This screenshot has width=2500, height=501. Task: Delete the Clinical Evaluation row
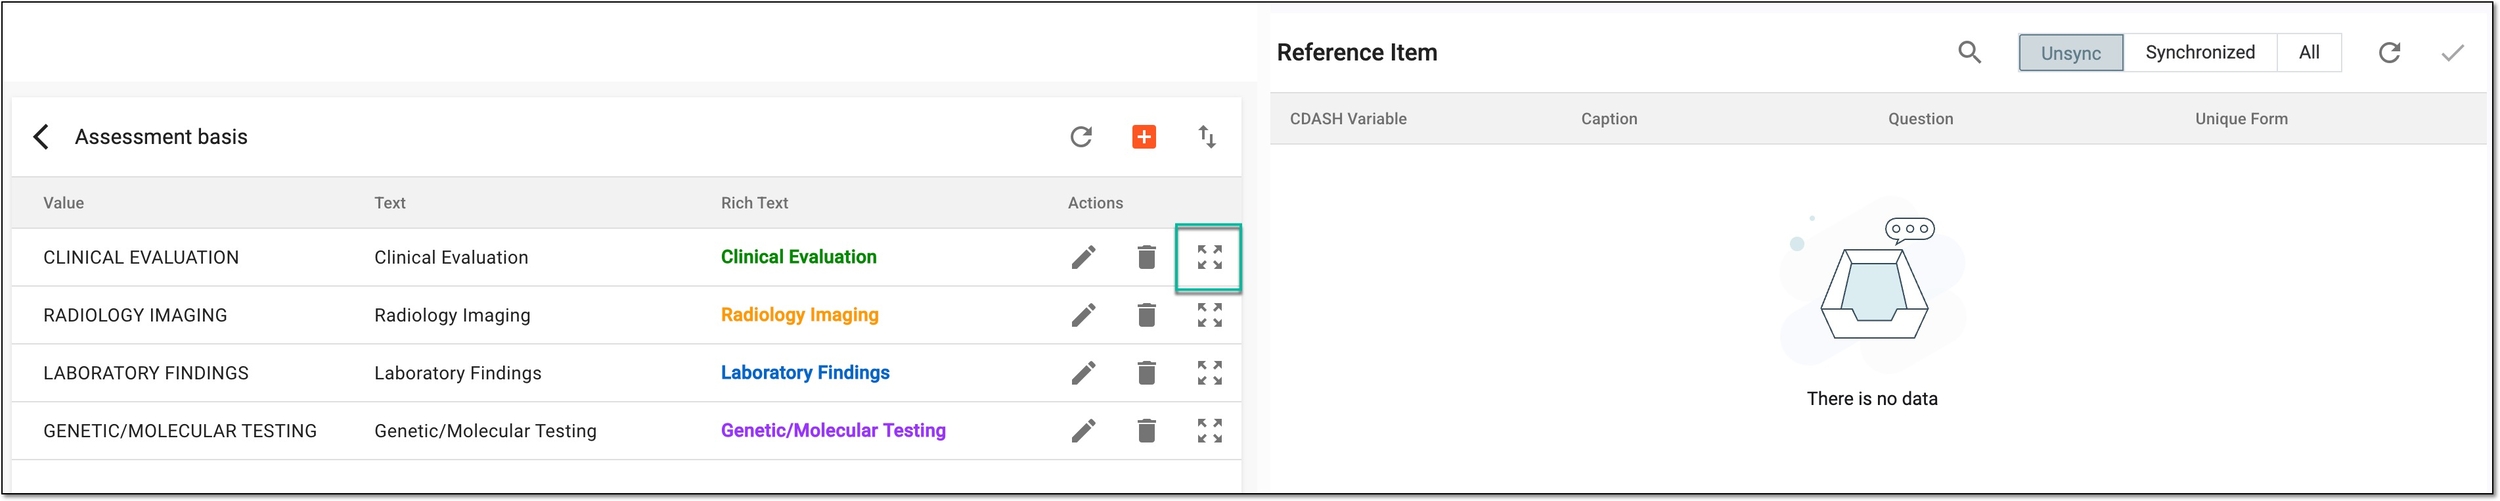click(1146, 257)
